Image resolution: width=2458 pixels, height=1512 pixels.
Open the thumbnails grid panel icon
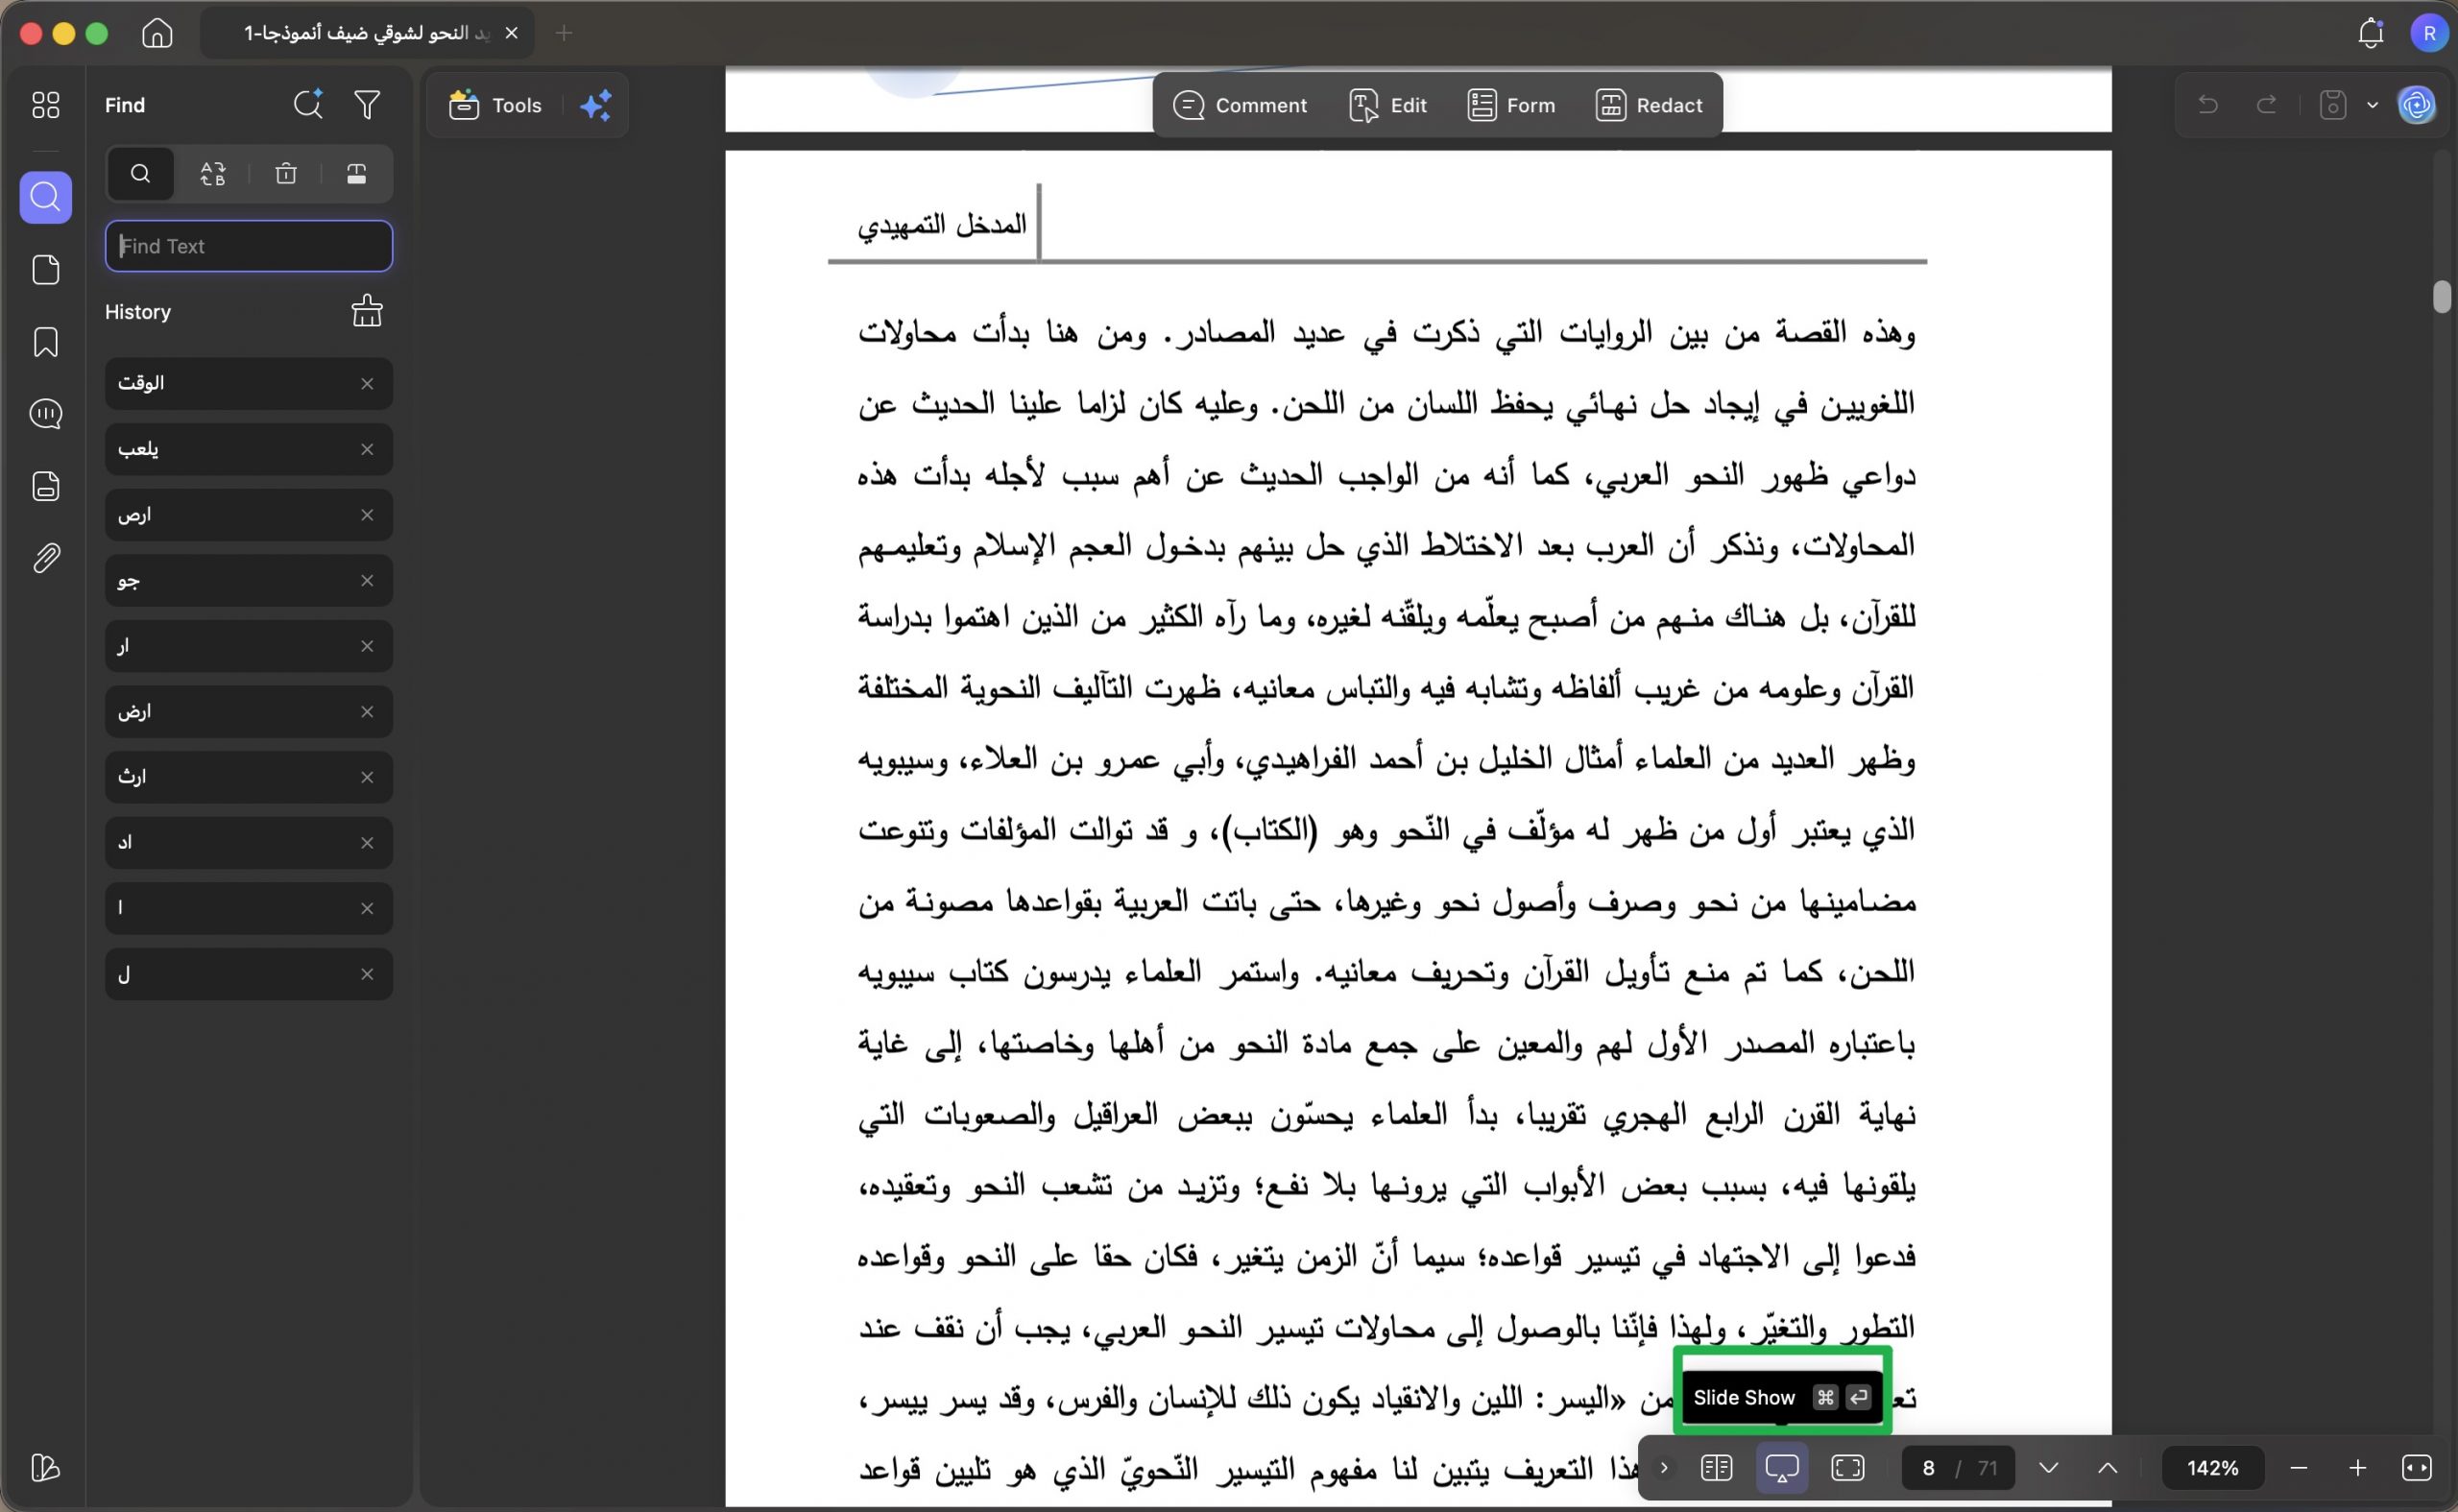click(46, 105)
